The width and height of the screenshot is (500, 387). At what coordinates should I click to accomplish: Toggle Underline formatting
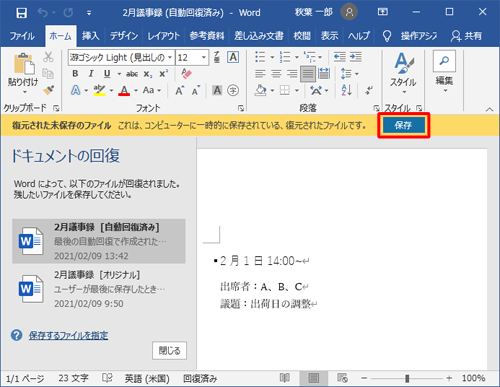[107, 73]
